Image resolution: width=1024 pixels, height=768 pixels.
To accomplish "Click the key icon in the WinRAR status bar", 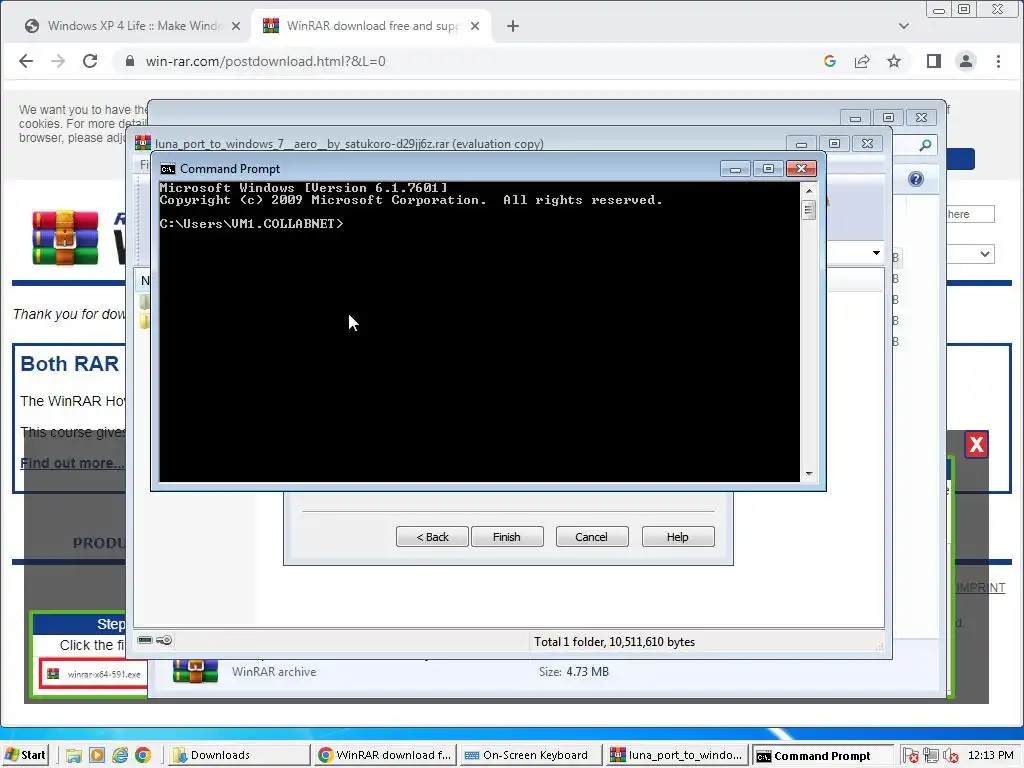I will click(165, 640).
